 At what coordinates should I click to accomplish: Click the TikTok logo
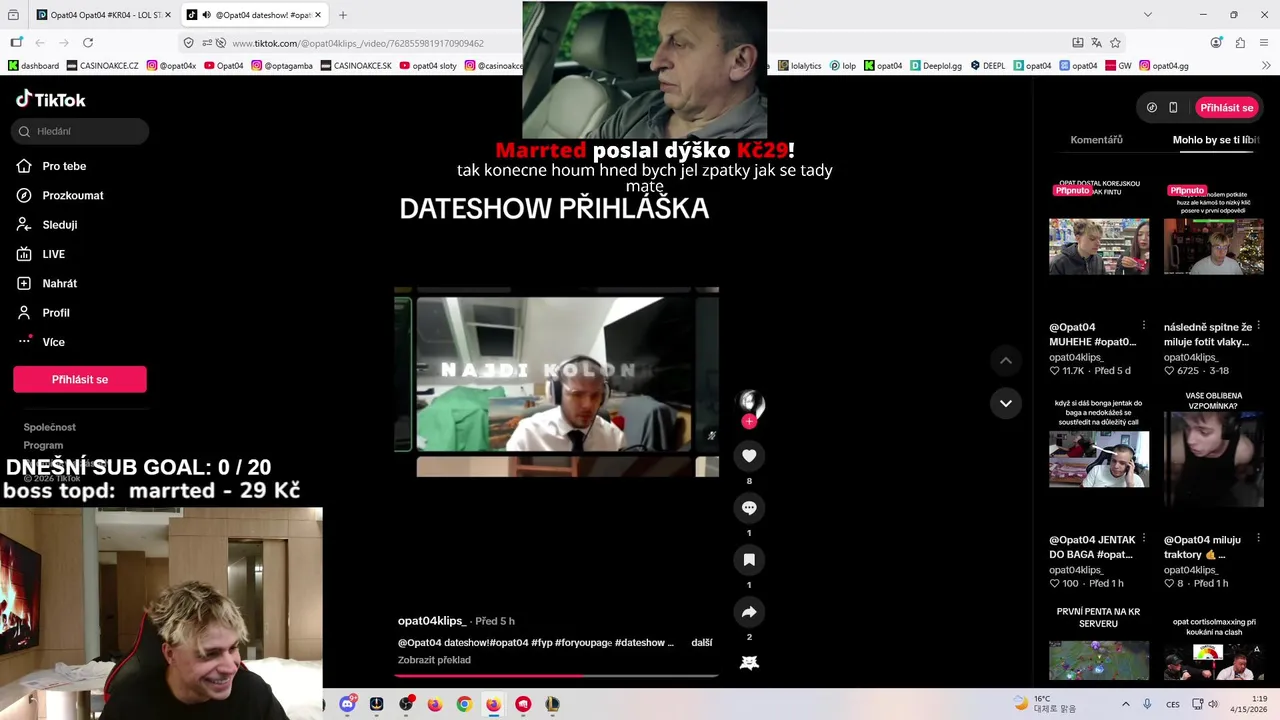(x=51, y=99)
